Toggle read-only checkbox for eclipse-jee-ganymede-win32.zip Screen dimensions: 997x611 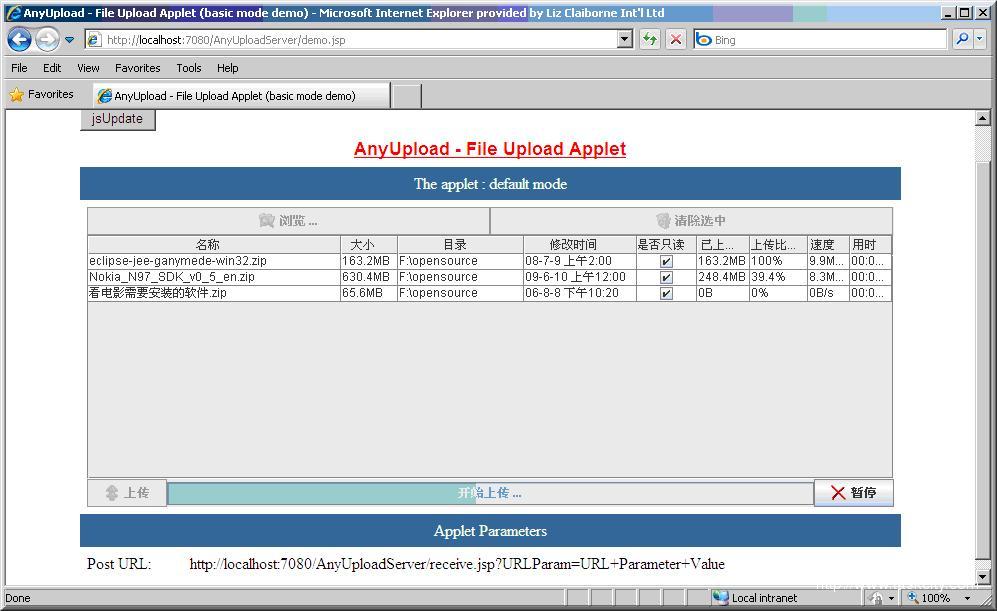pyautogui.click(x=666, y=261)
